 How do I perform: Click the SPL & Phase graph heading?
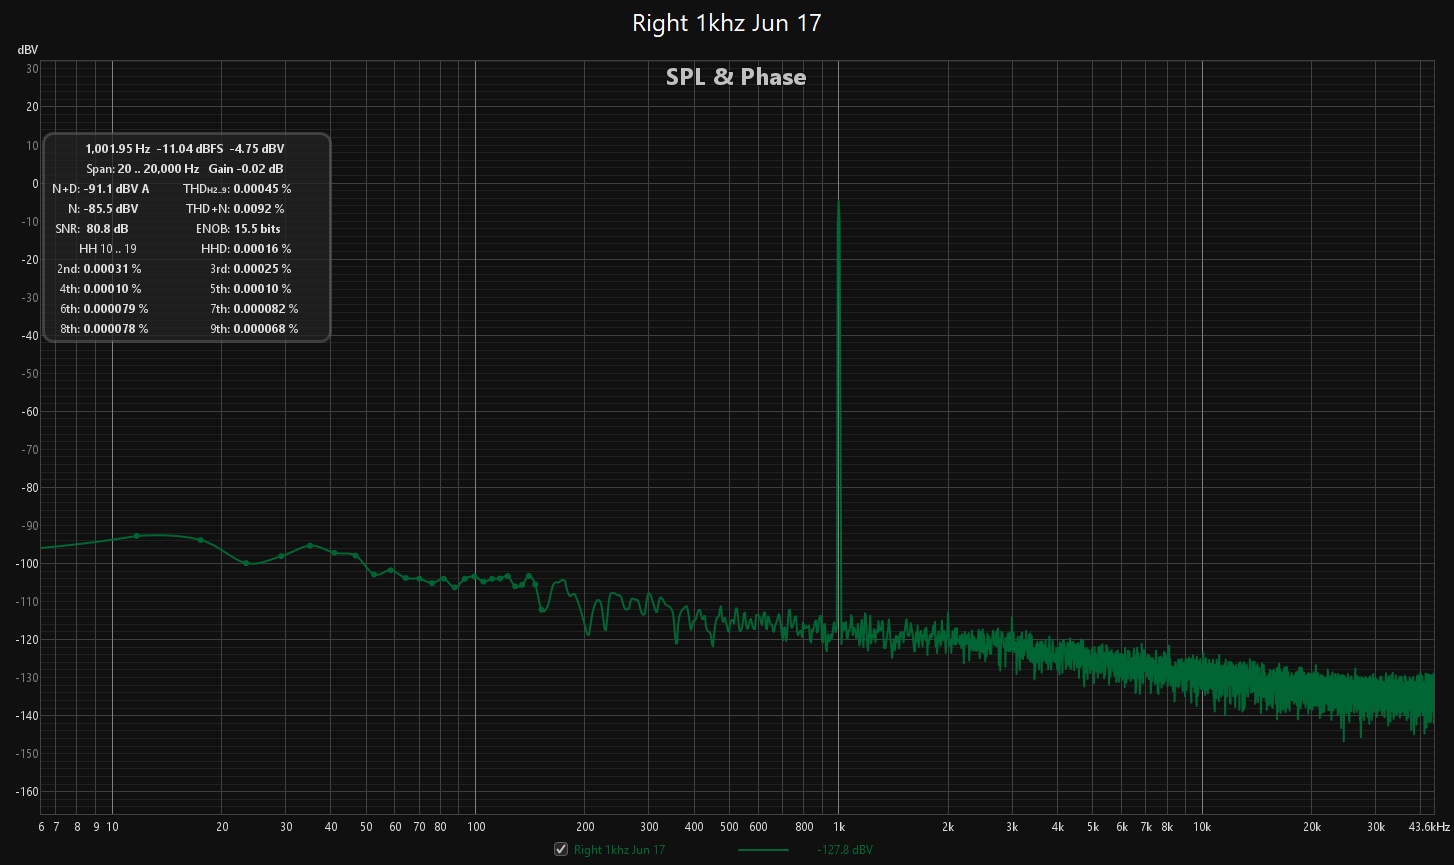[x=736, y=76]
